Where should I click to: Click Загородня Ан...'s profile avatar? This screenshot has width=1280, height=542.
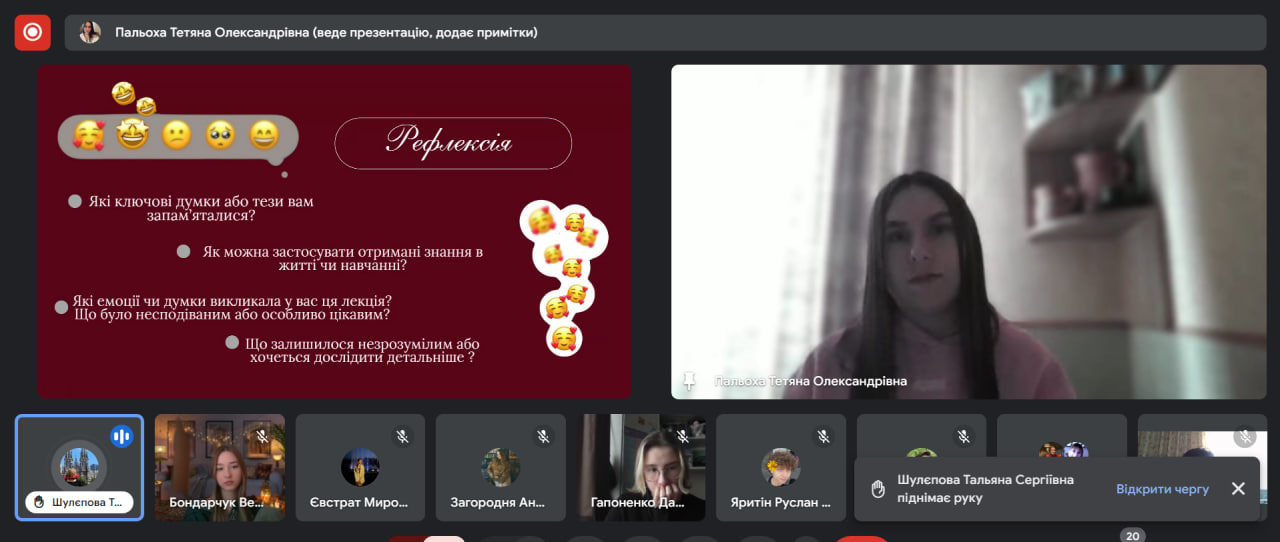[500, 467]
